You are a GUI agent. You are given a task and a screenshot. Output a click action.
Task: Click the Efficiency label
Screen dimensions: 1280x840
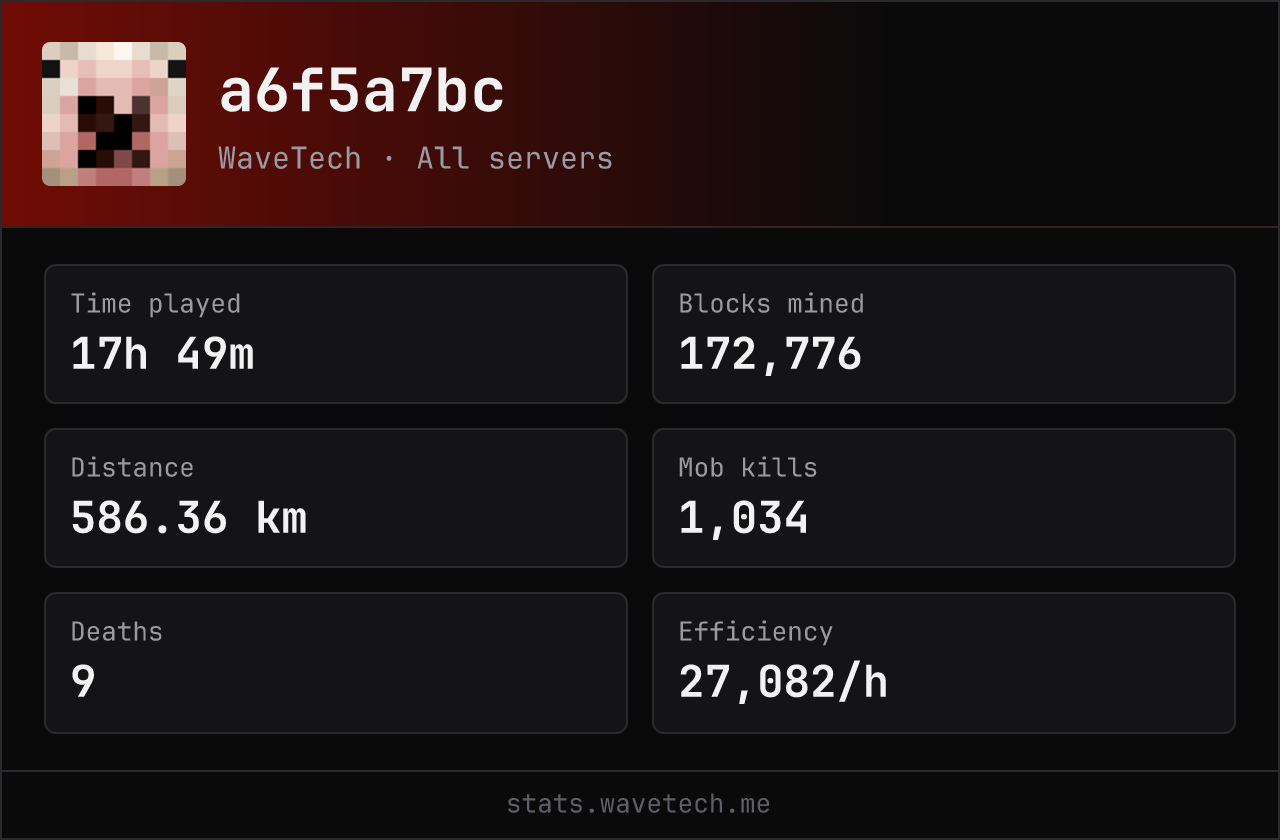(756, 632)
